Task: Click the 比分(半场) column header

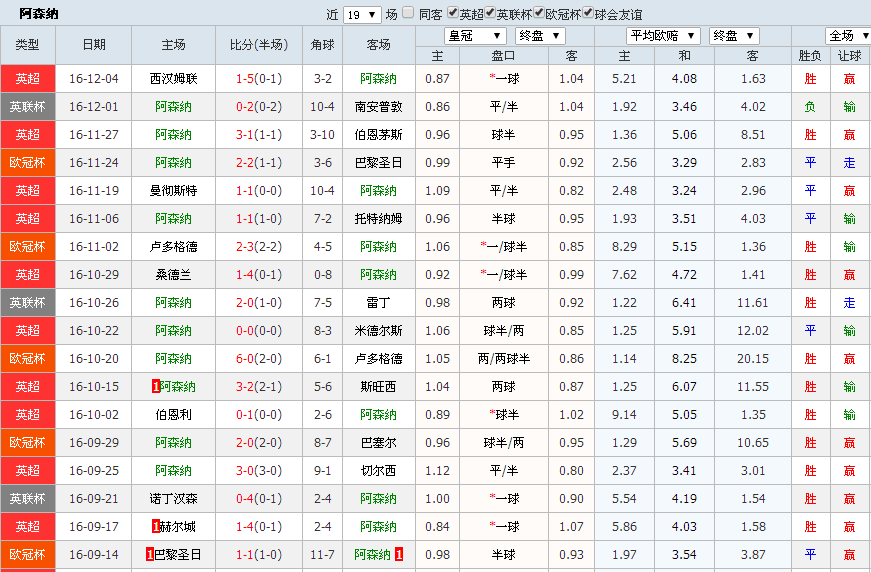Action: coord(259,45)
